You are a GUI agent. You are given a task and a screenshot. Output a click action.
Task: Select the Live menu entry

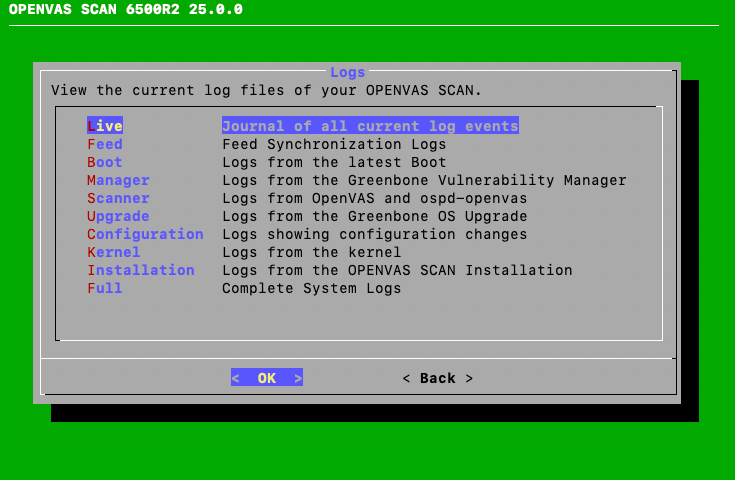(x=105, y=126)
